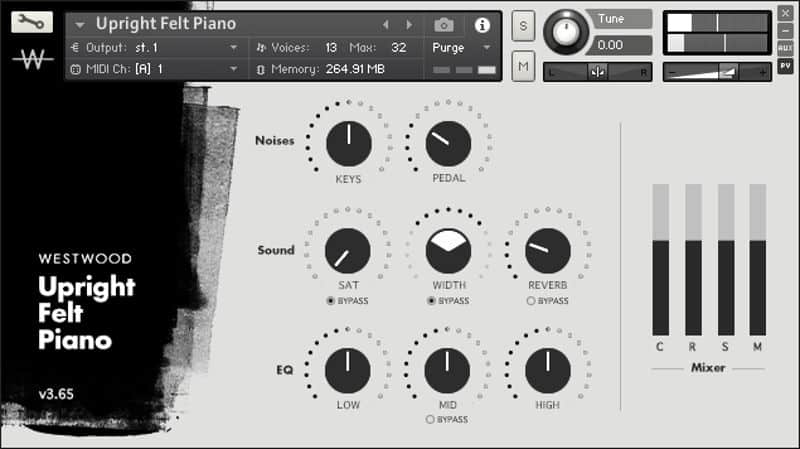Click the PV button in header
The height and width of the screenshot is (449, 800).
(x=786, y=65)
